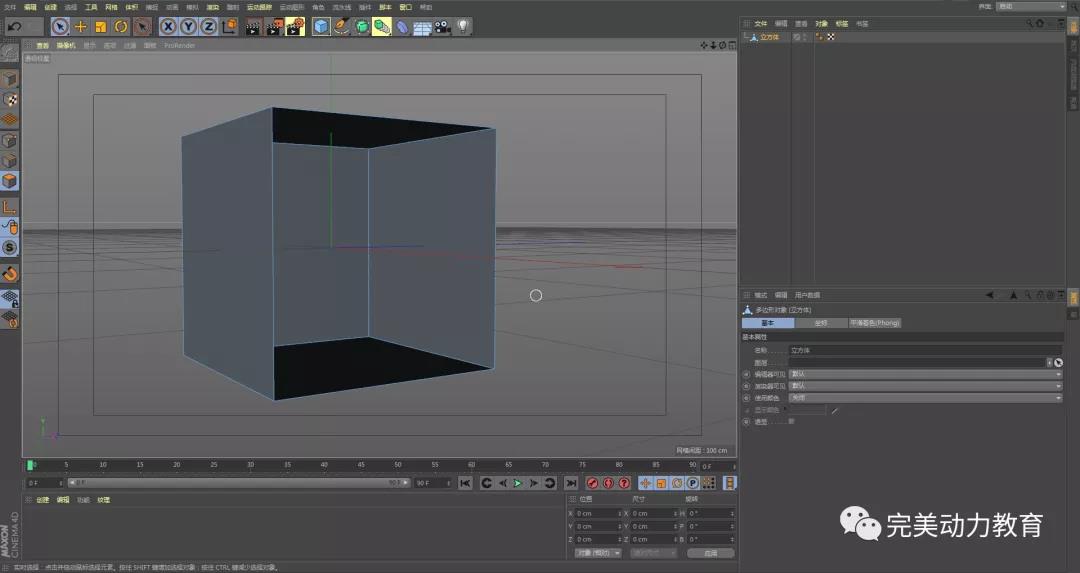Click the 名称 field containing 立方体
The width and height of the screenshot is (1080, 573).
click(925, 351)
